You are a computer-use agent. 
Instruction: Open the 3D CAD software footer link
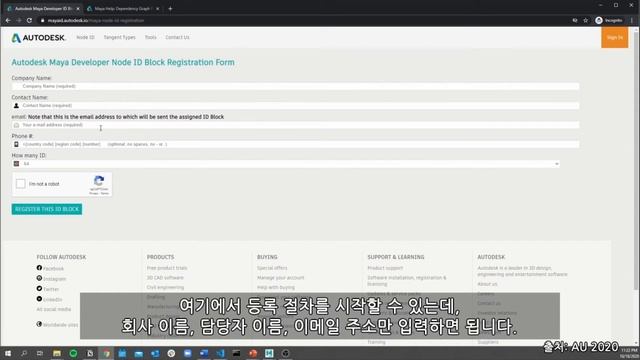(x=165, y=278)
